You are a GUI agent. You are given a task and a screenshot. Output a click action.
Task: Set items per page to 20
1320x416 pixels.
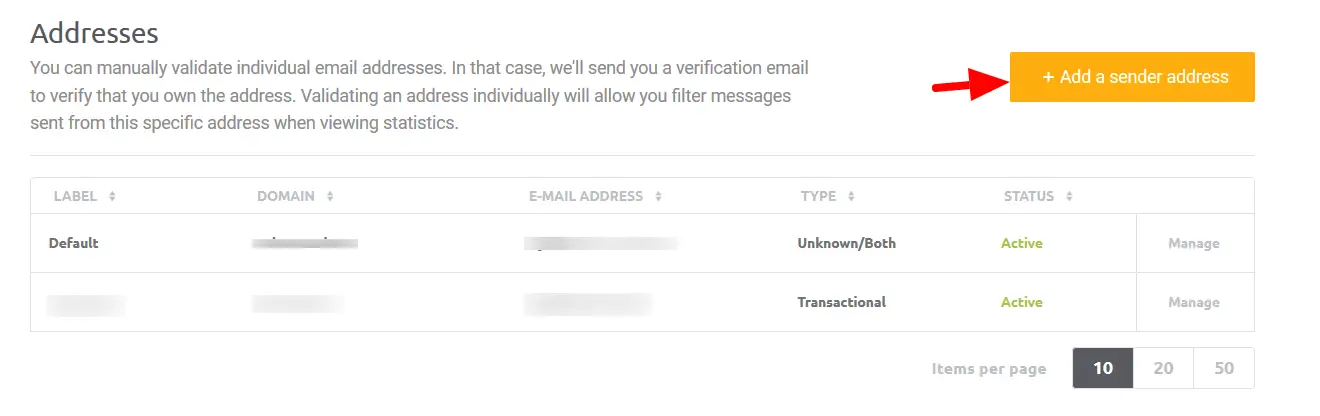[1163, 368]
